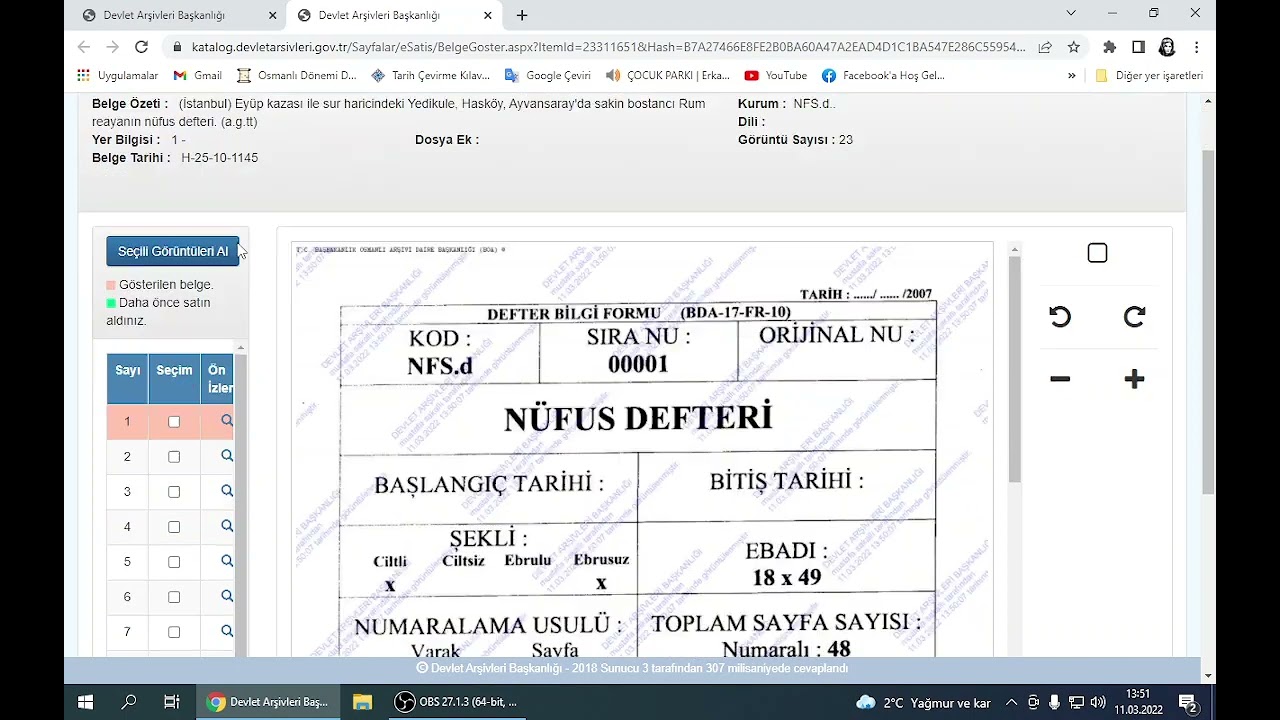Switch to first Devlet Arşivleri tab
The height and width of the screenshot is (720, 1280).
pos(166,15)
